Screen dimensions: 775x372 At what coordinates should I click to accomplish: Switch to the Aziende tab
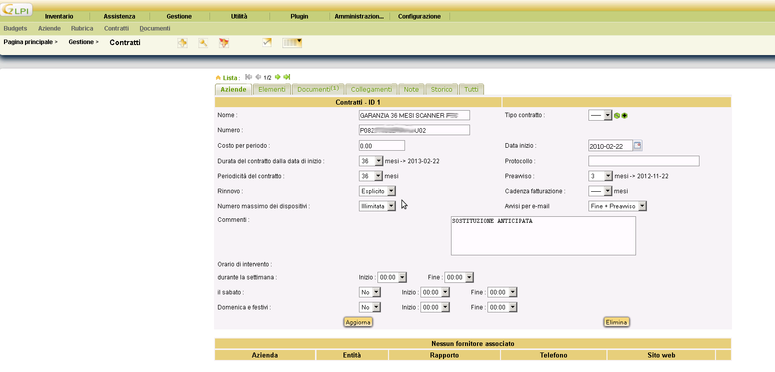[233, 89]
